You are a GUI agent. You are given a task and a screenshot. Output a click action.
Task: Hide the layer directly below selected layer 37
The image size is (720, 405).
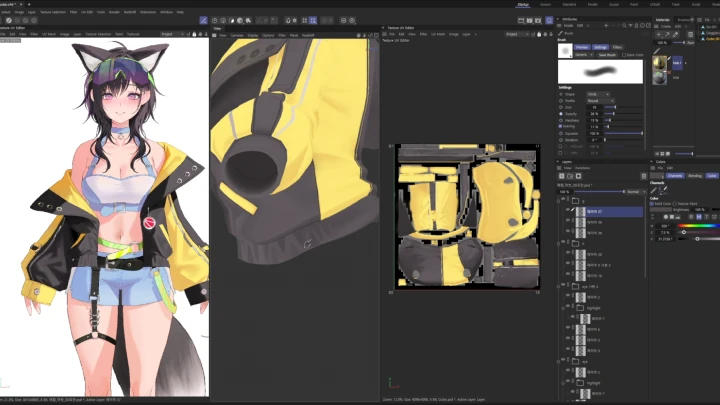click(x=568, y=220)
